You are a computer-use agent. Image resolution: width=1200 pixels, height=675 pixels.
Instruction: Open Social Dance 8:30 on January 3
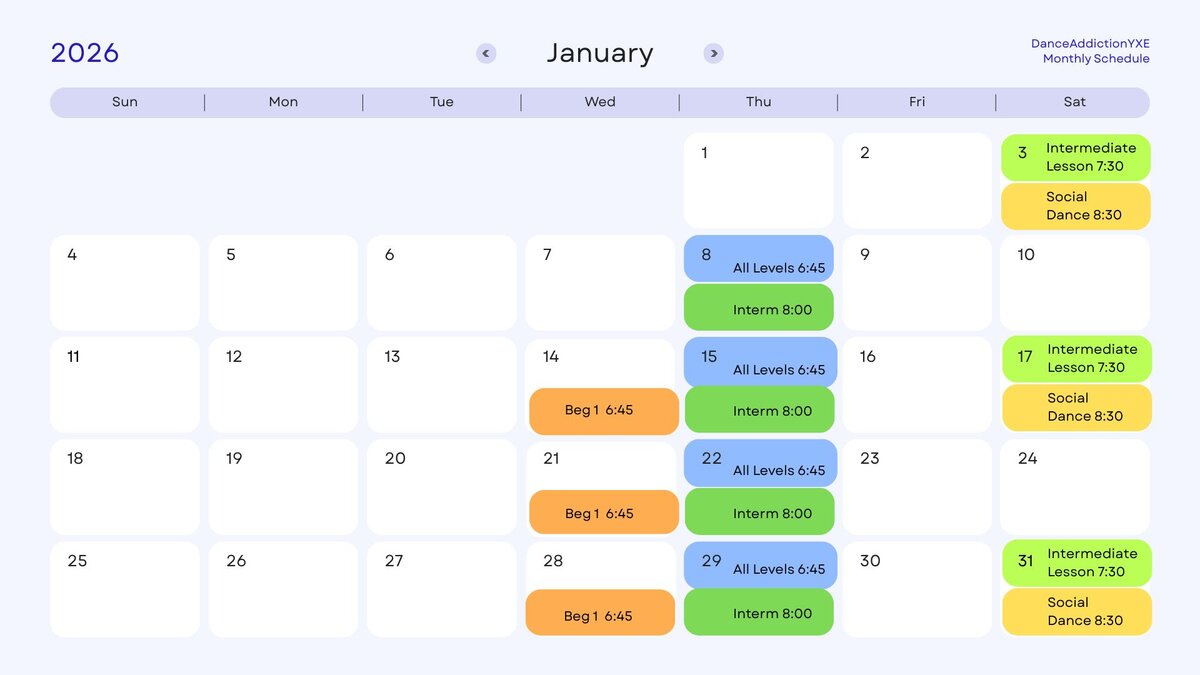click(x=1076, y=206)
